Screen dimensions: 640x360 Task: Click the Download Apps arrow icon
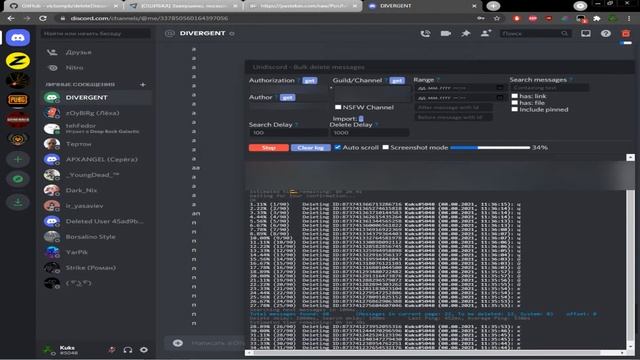[x=18, y=202]
